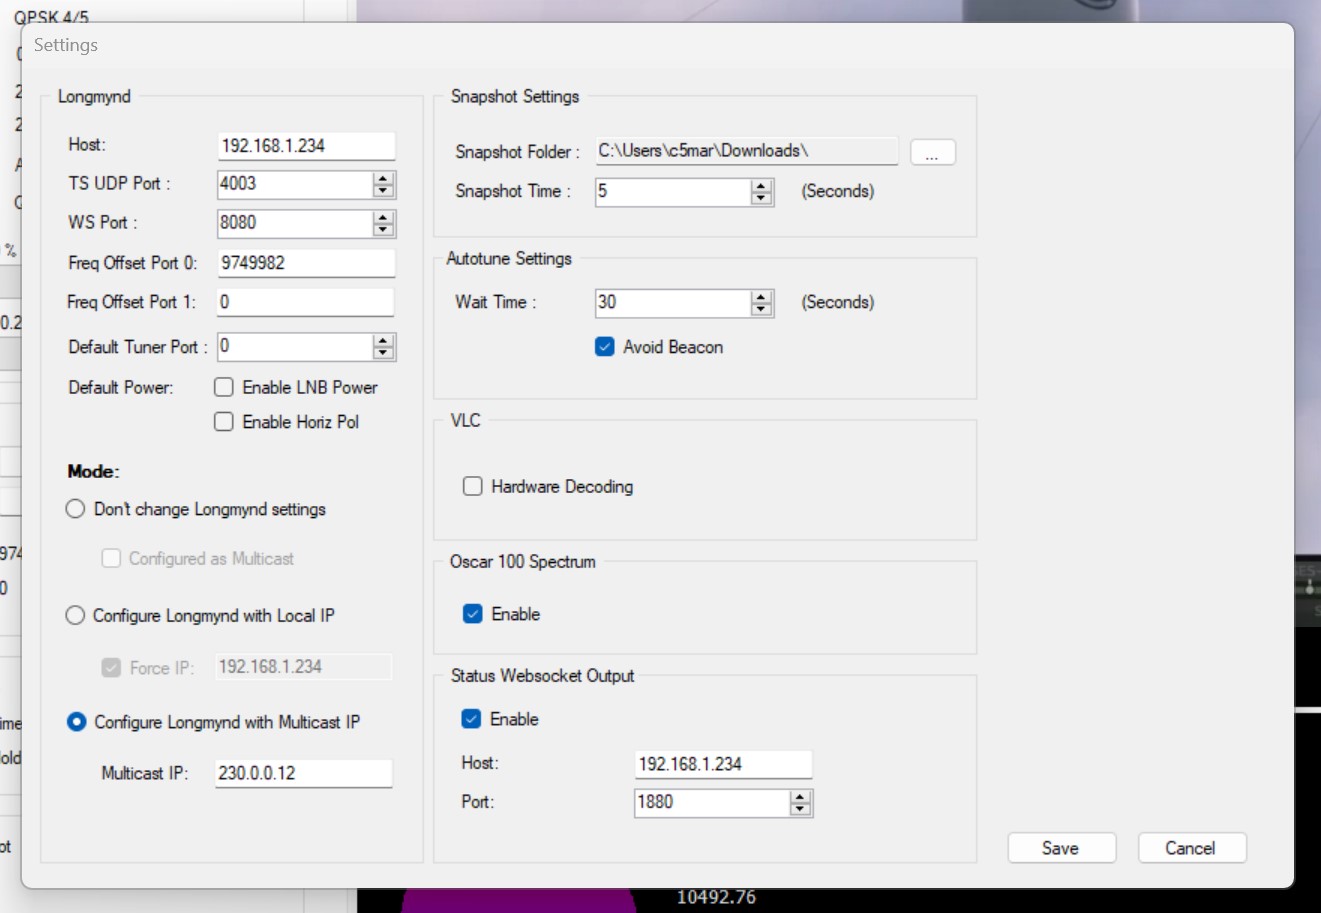This screenshot has width=1321, height=913.
Task: Select Don't change Longmynd settings
Action: (75, 509)
